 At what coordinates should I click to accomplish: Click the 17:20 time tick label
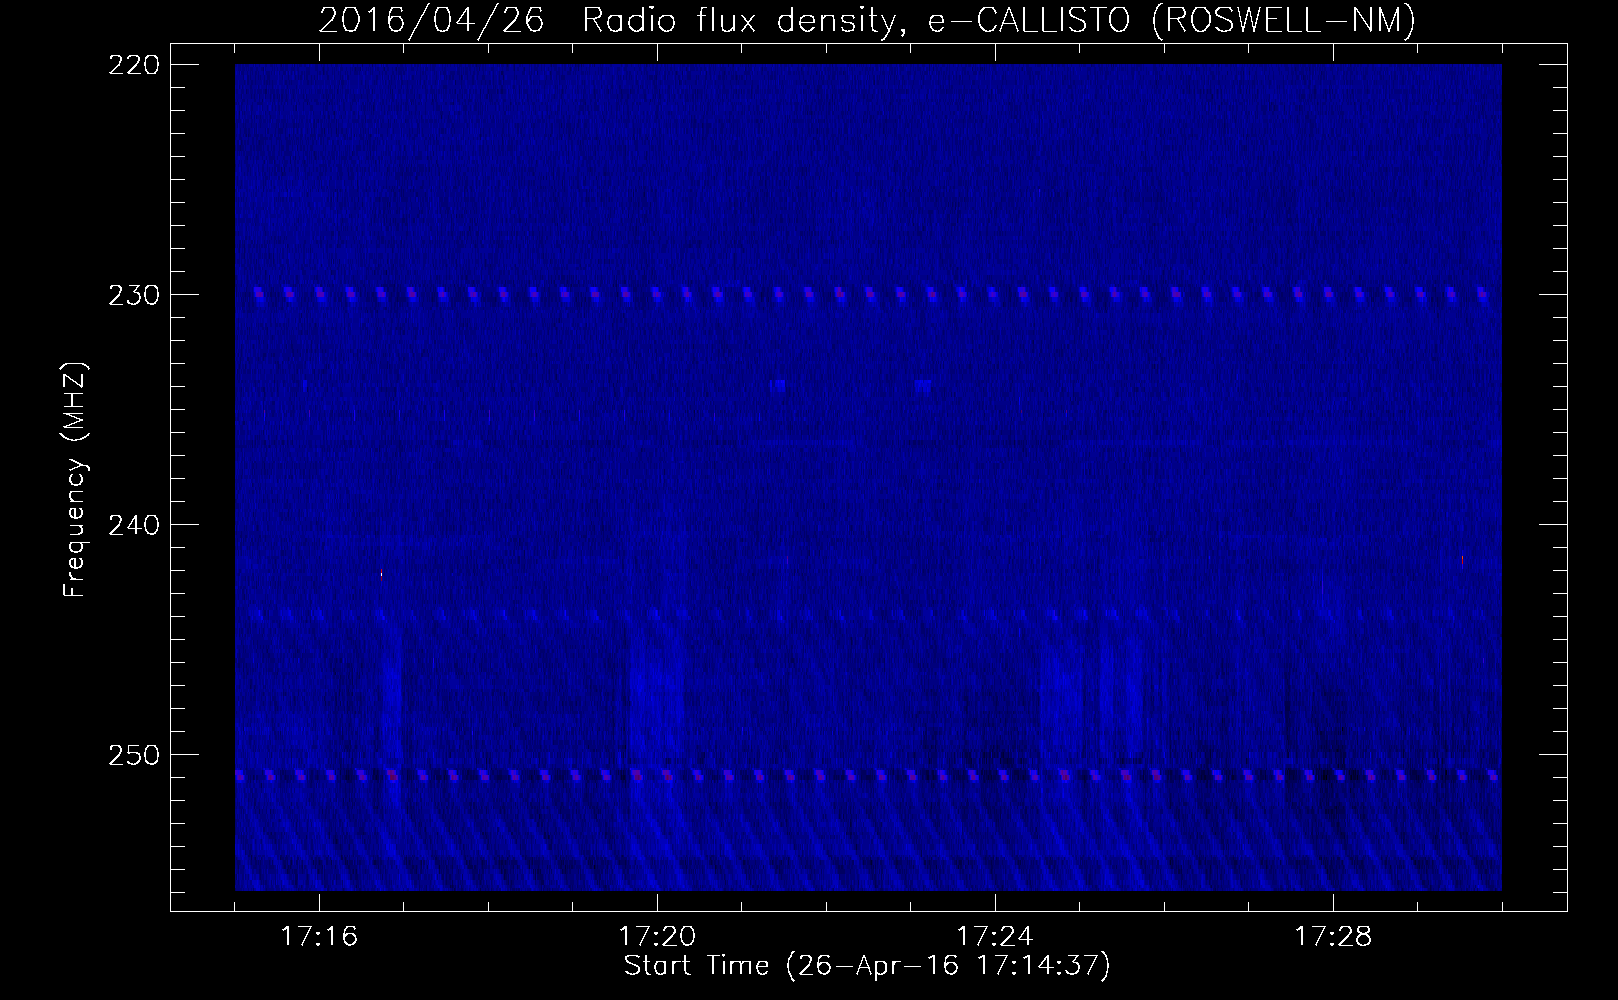coord(657,937)
